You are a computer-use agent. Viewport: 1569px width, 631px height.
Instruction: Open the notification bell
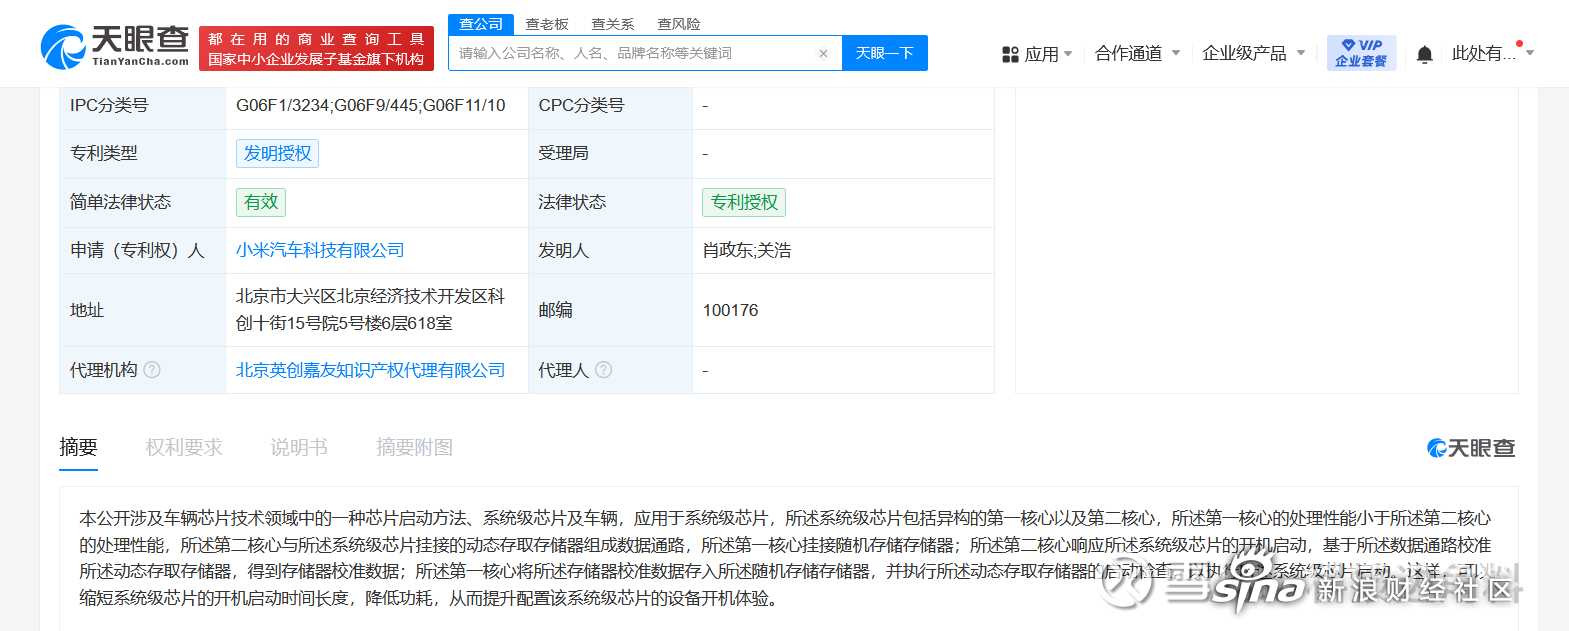pyautogui.click(x=1425, y=54)
